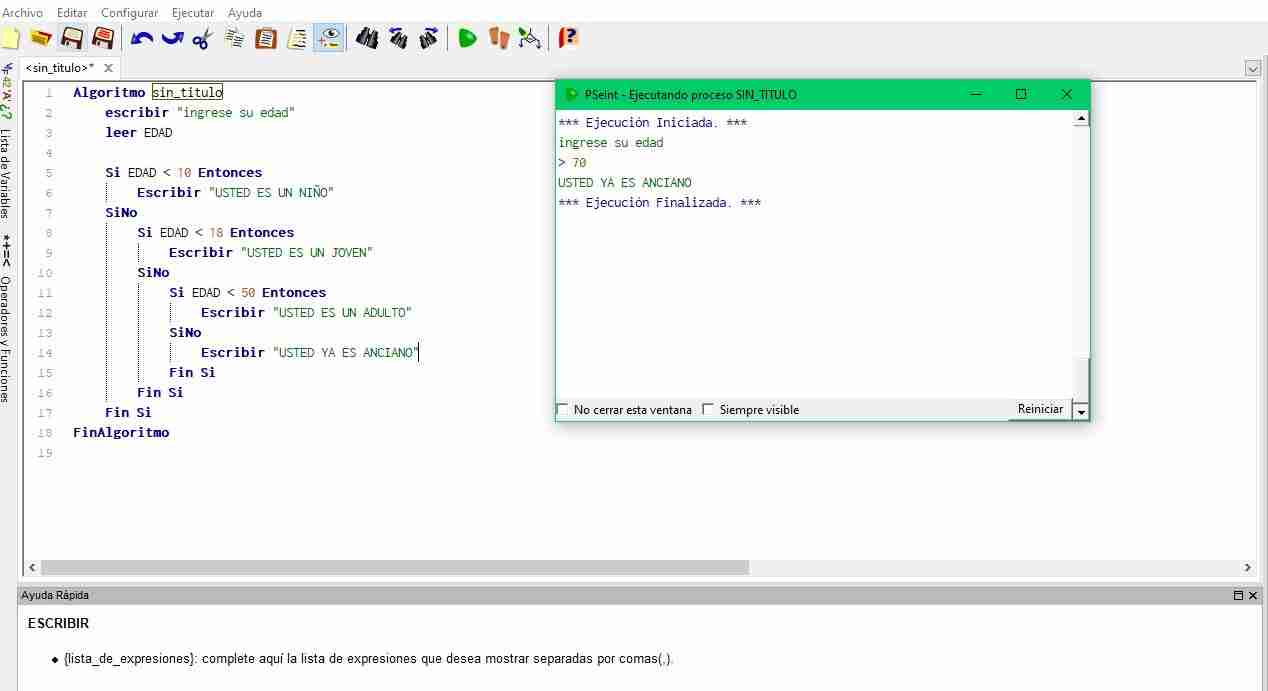
Task: Click the "> 70" input line in output
Action: tap(573, 162)
